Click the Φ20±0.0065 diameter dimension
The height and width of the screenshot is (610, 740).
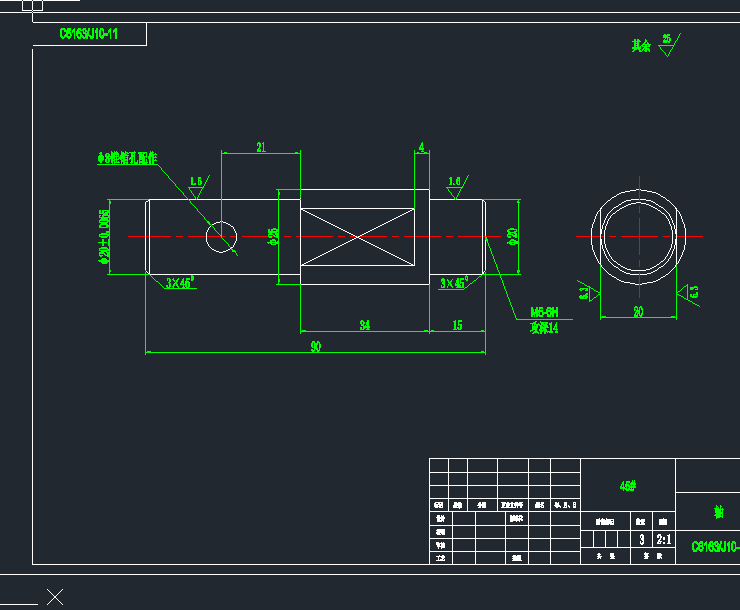click(x=104, y=236)
